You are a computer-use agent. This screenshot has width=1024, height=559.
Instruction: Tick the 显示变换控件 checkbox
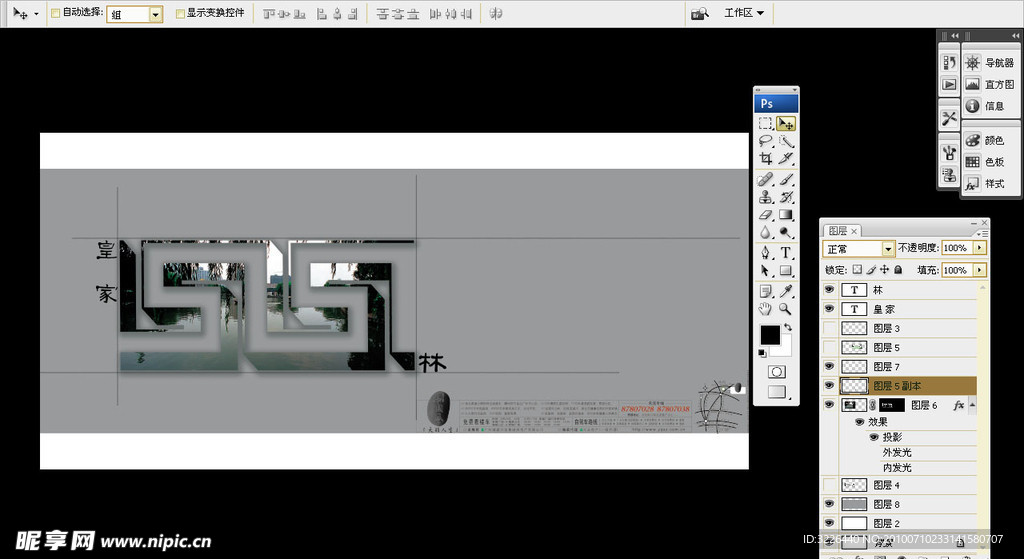pos(180,14)
